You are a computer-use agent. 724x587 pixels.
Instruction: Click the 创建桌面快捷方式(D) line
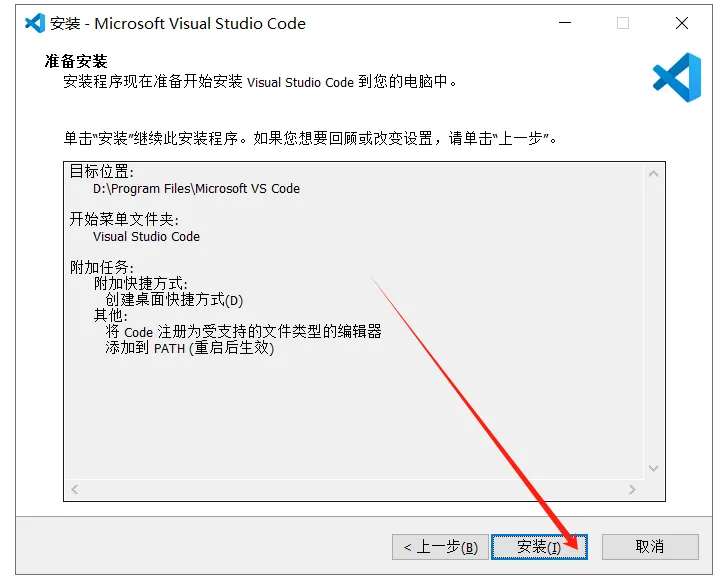[x=174, y=300]
